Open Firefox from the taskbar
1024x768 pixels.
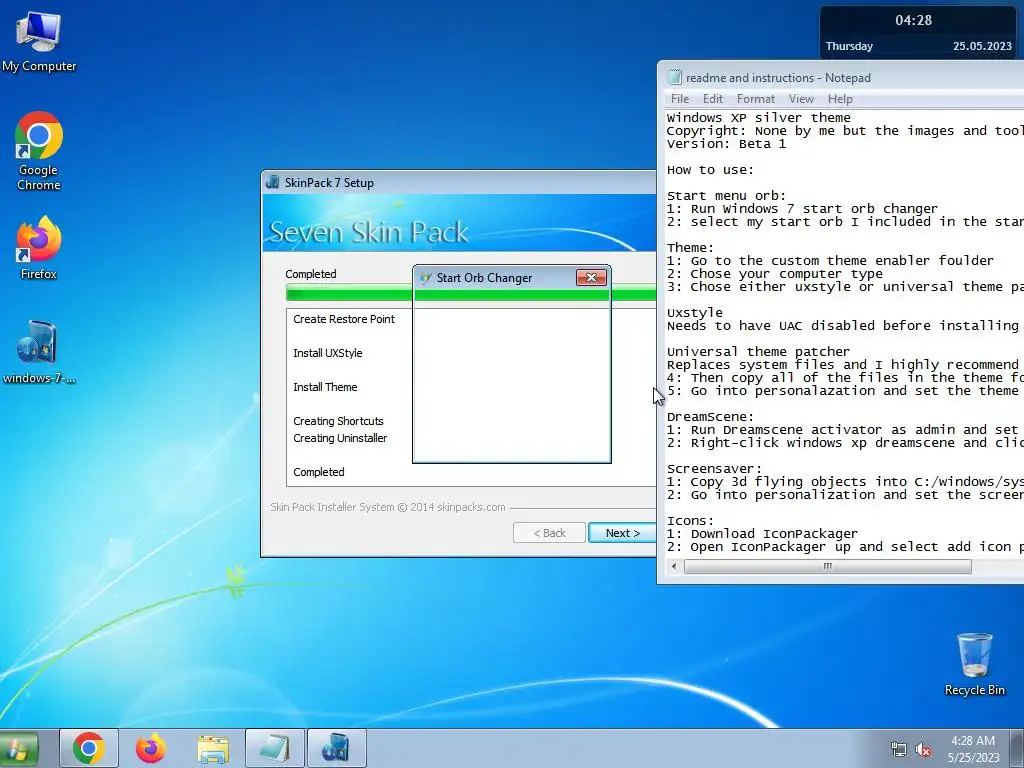pos(150,748)
